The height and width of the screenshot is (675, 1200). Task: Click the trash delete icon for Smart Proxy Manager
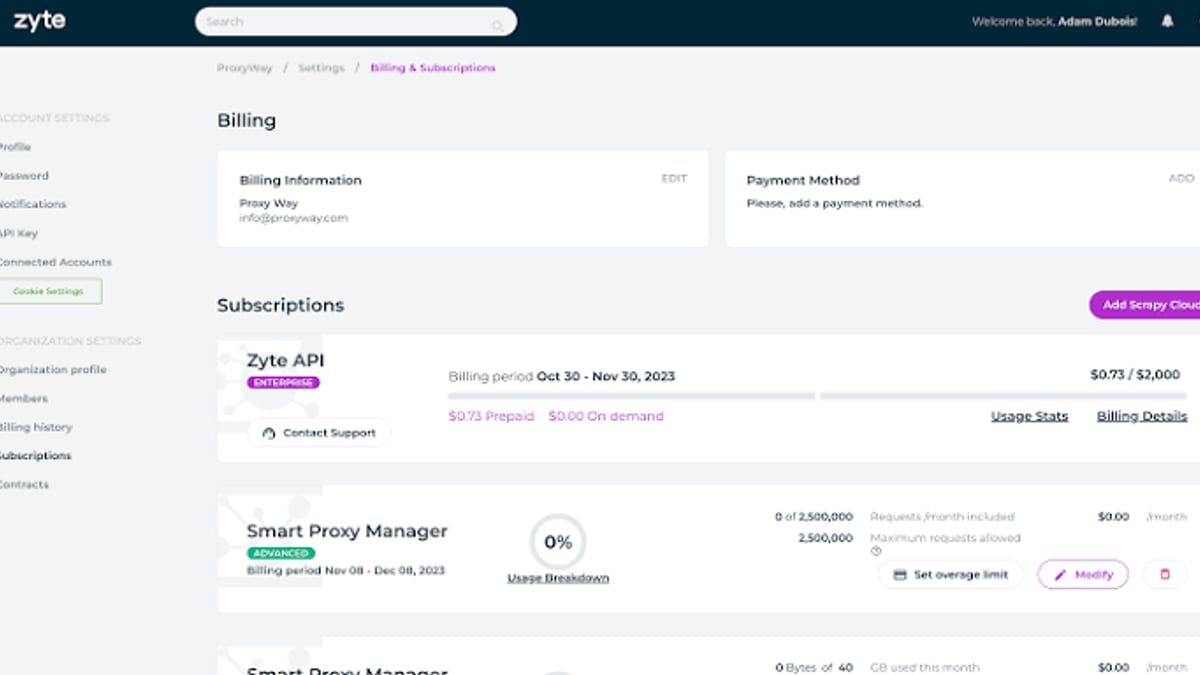[x=1164, y=575]
